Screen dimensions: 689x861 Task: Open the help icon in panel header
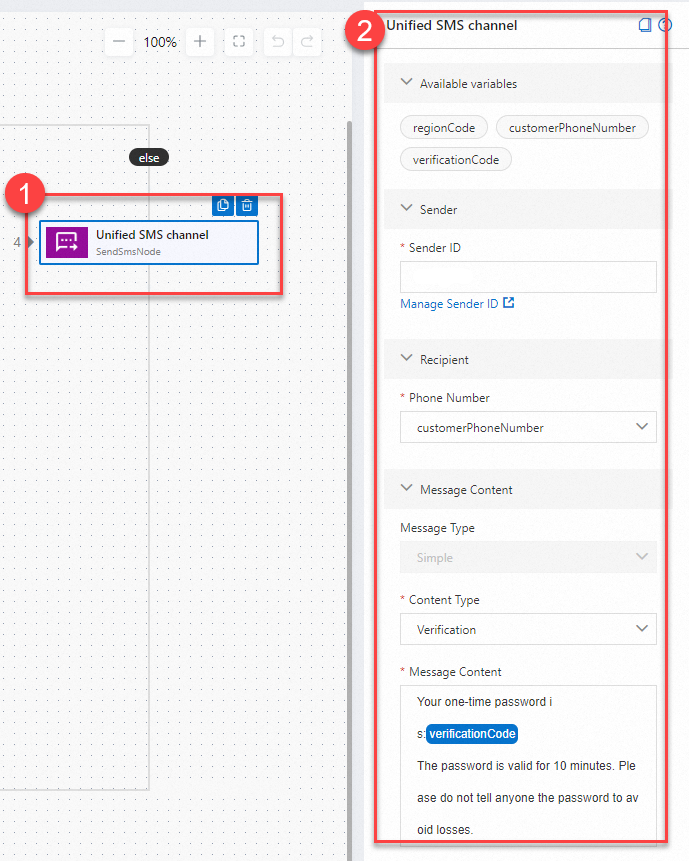click(664, 25)
